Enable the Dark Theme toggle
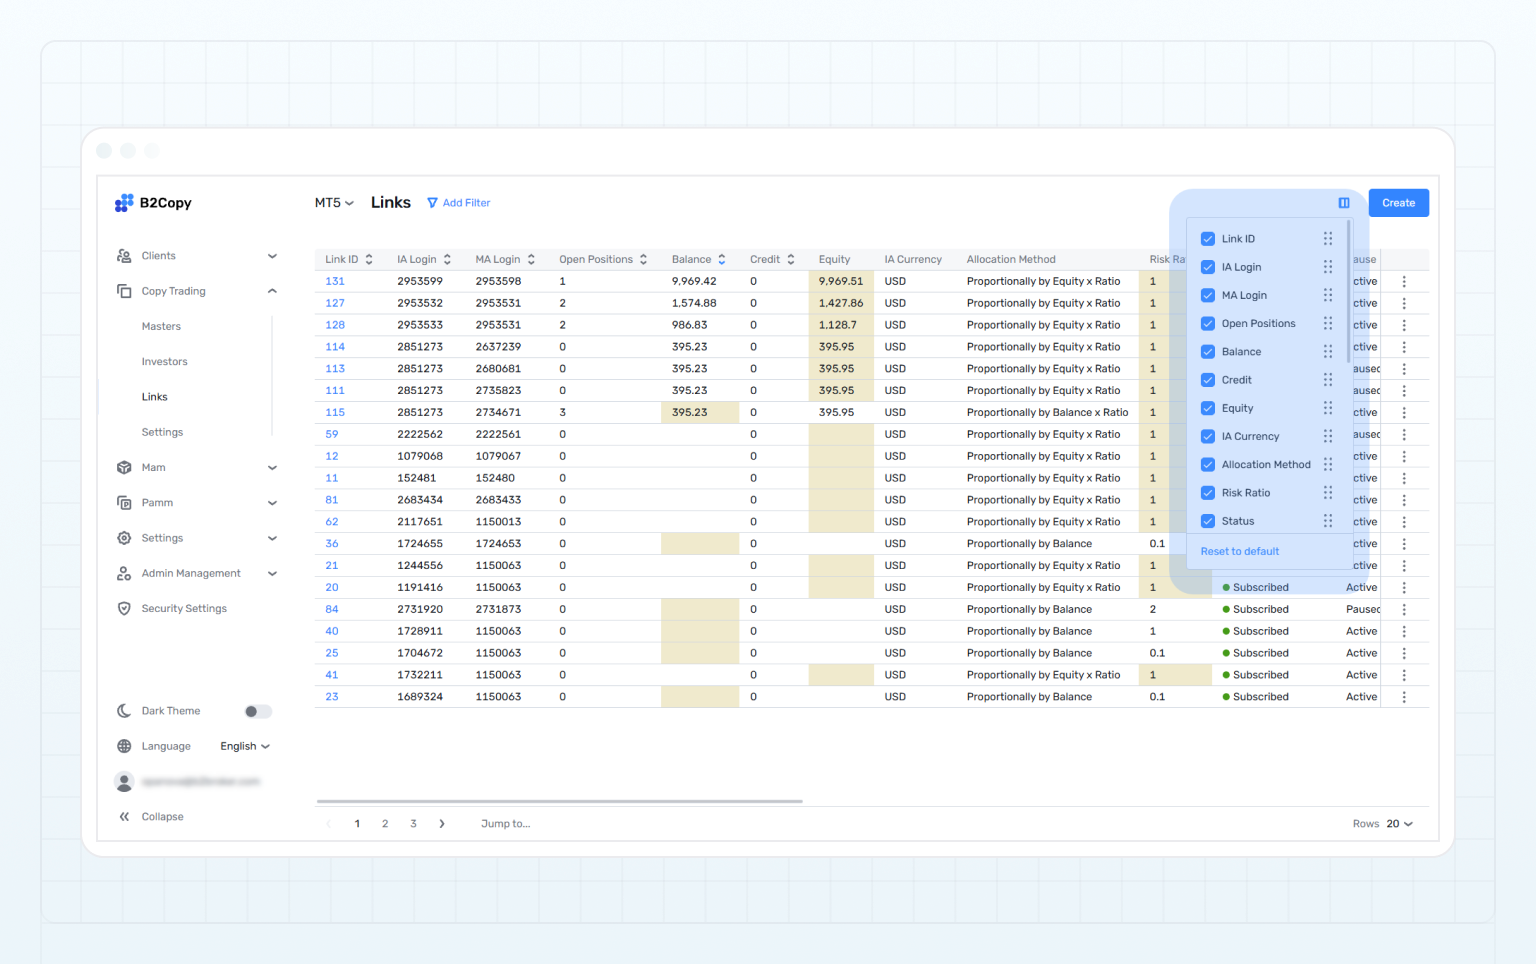1536x964 pixels. coord(257,711)
